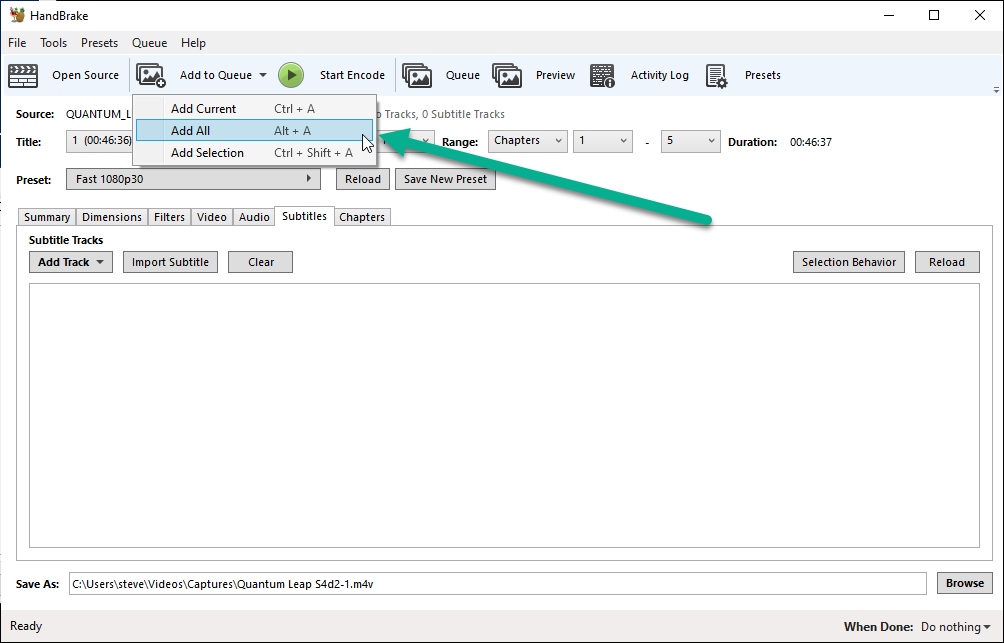Open the Fast 1080p30 preset selector
The image size is (1004, 643).
tap(193, 179)
